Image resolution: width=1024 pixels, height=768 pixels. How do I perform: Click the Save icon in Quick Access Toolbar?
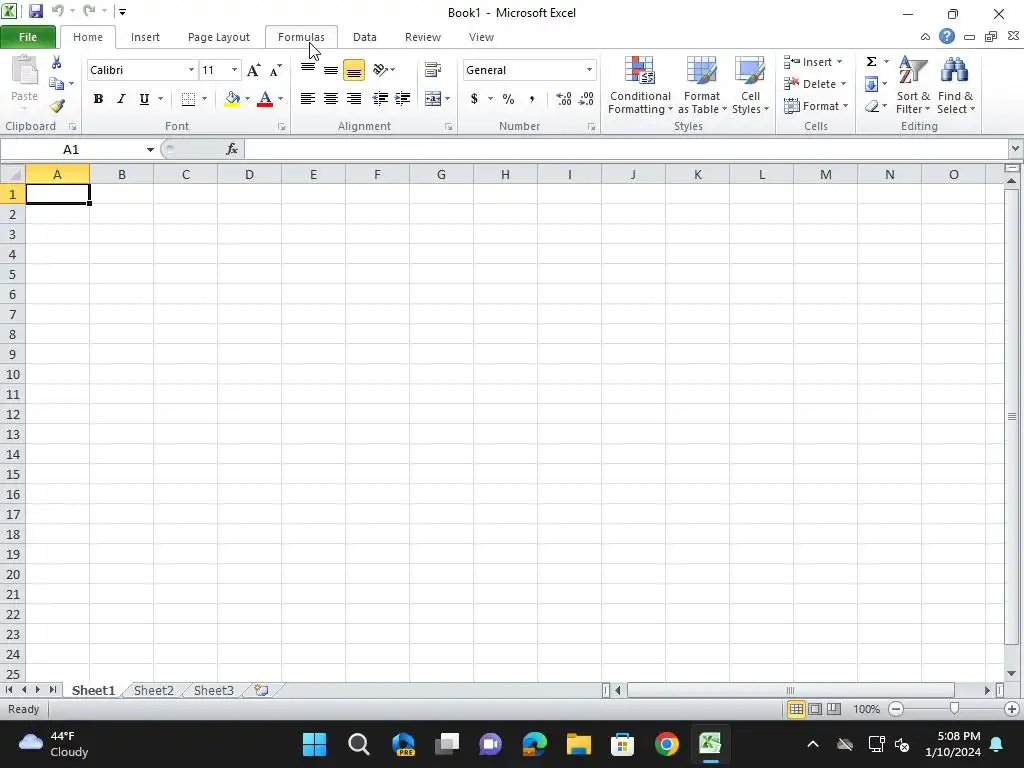click(35, 11)
